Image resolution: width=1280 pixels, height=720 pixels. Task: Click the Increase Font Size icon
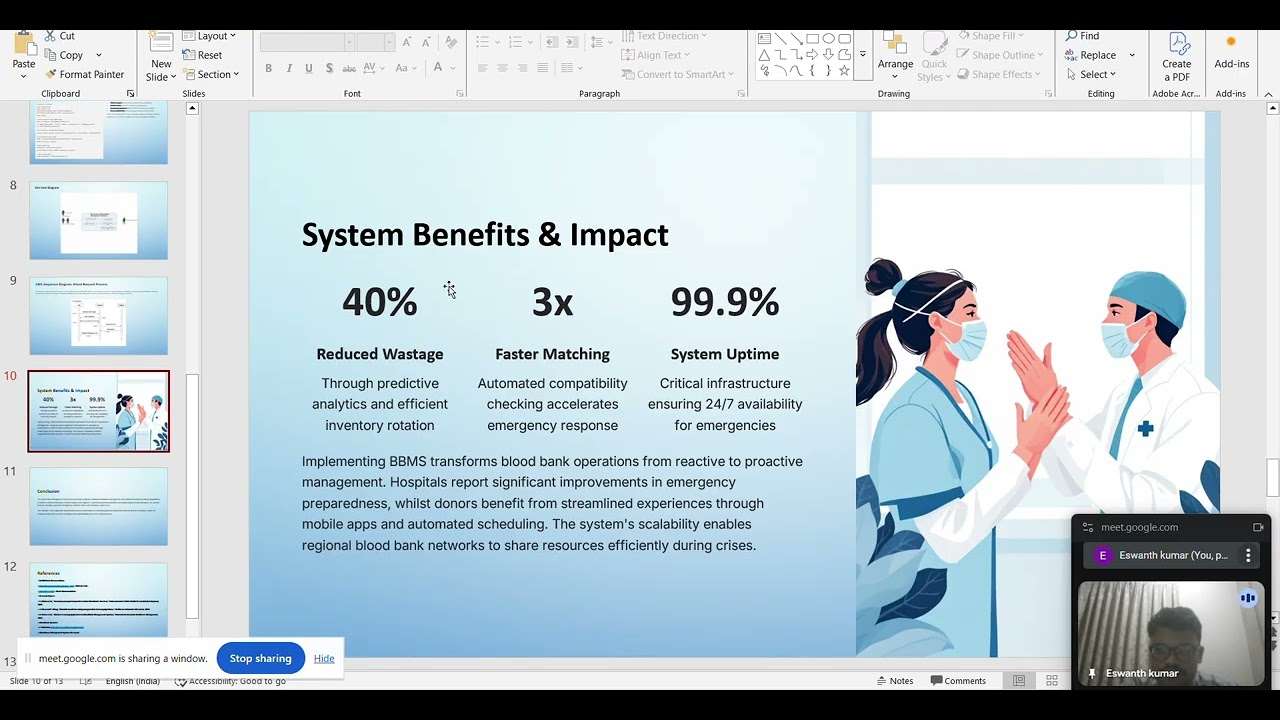coord(406,42)
